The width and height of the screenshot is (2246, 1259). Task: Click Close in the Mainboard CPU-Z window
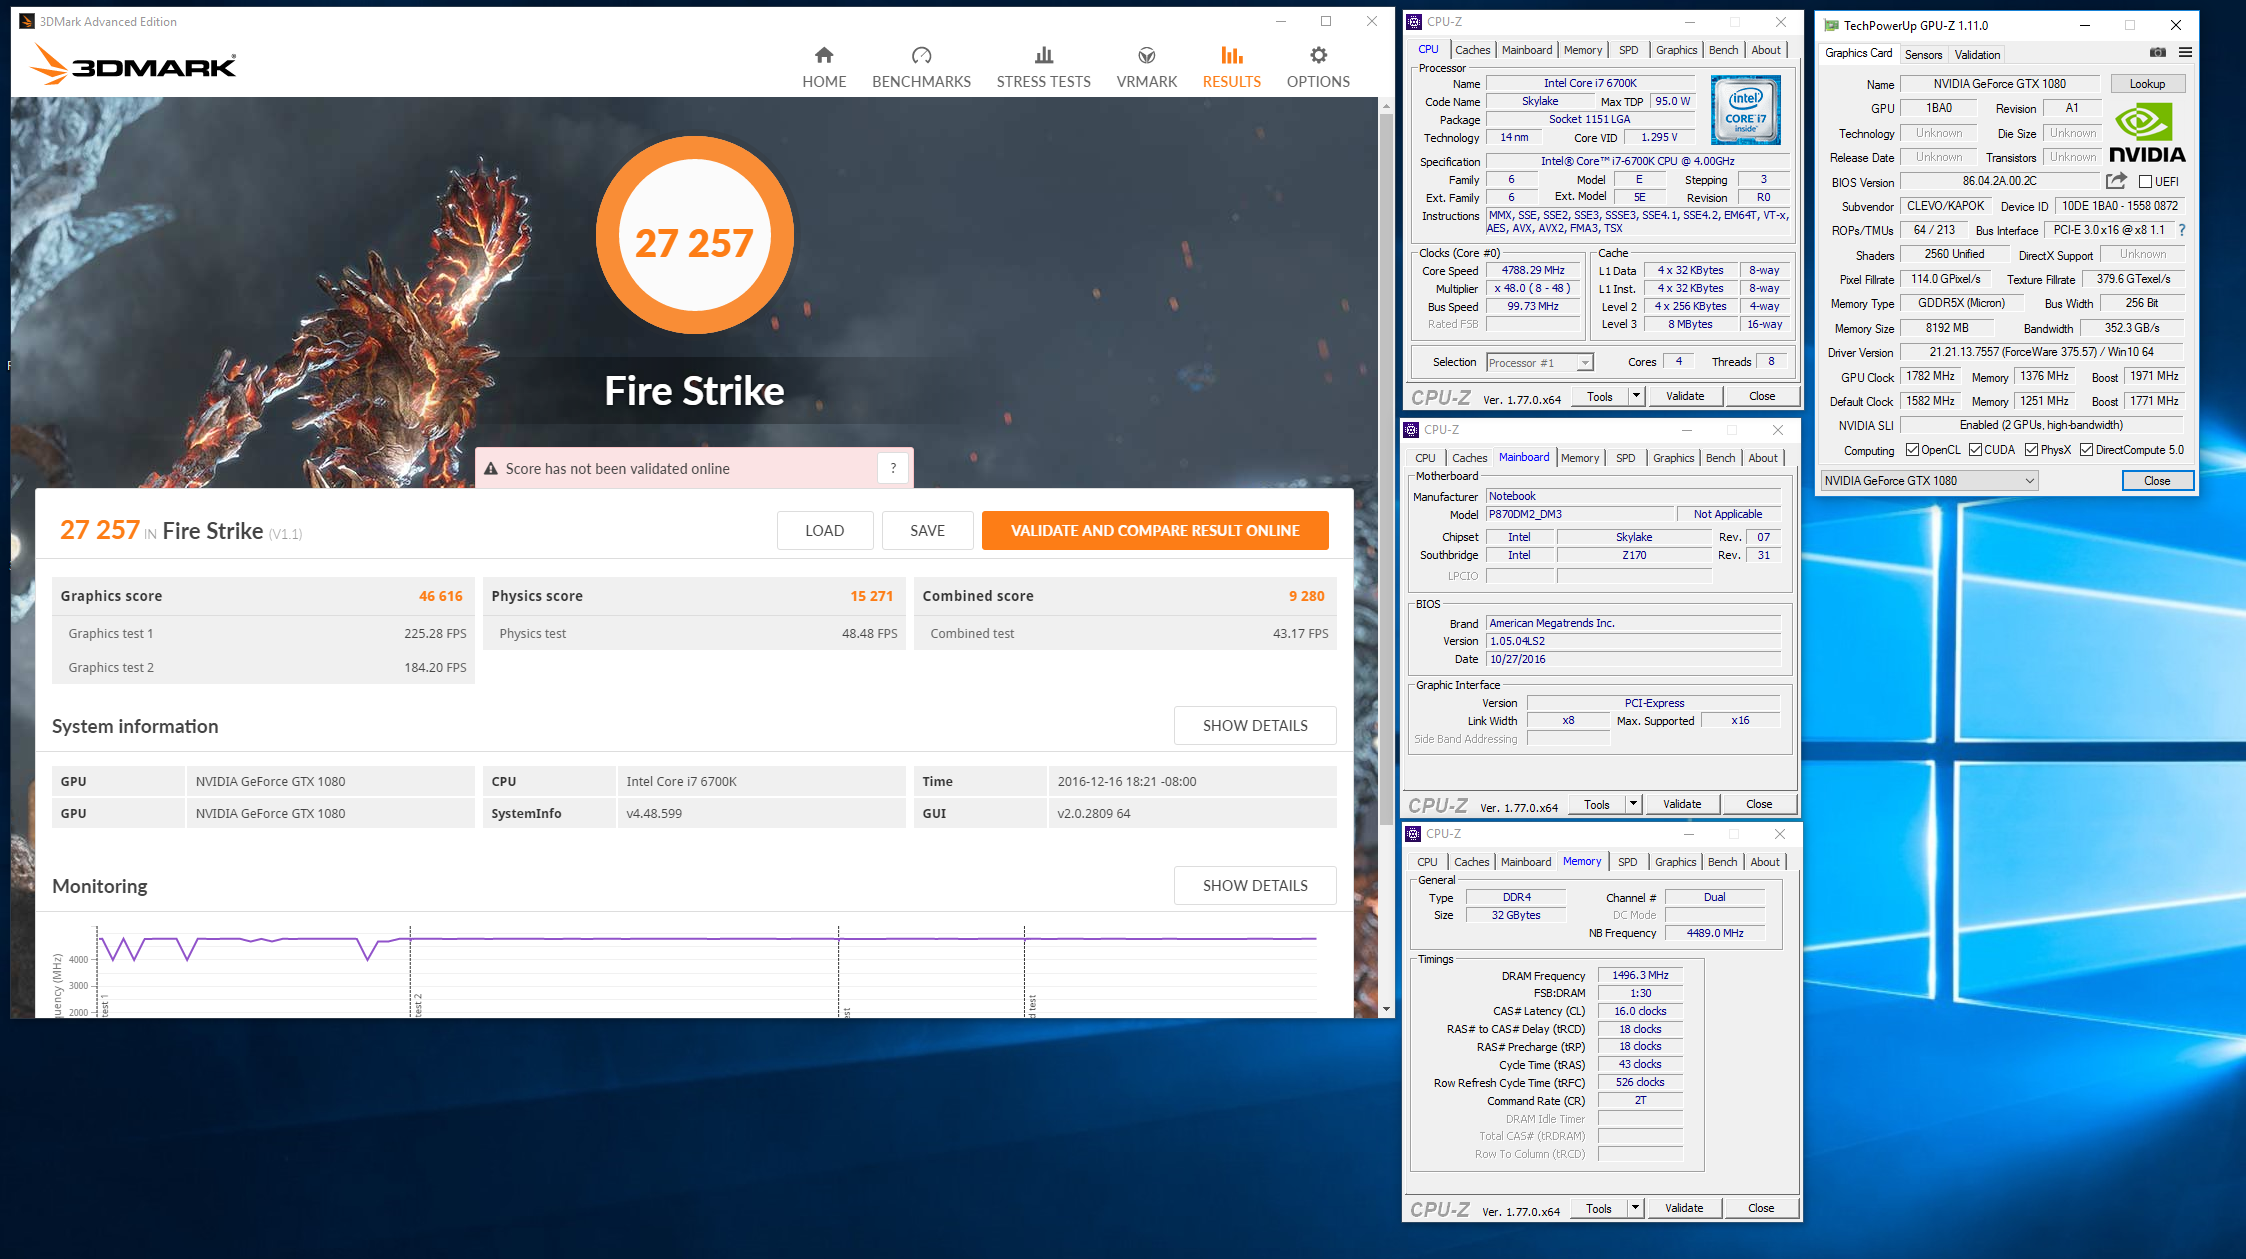(1759, 804)
